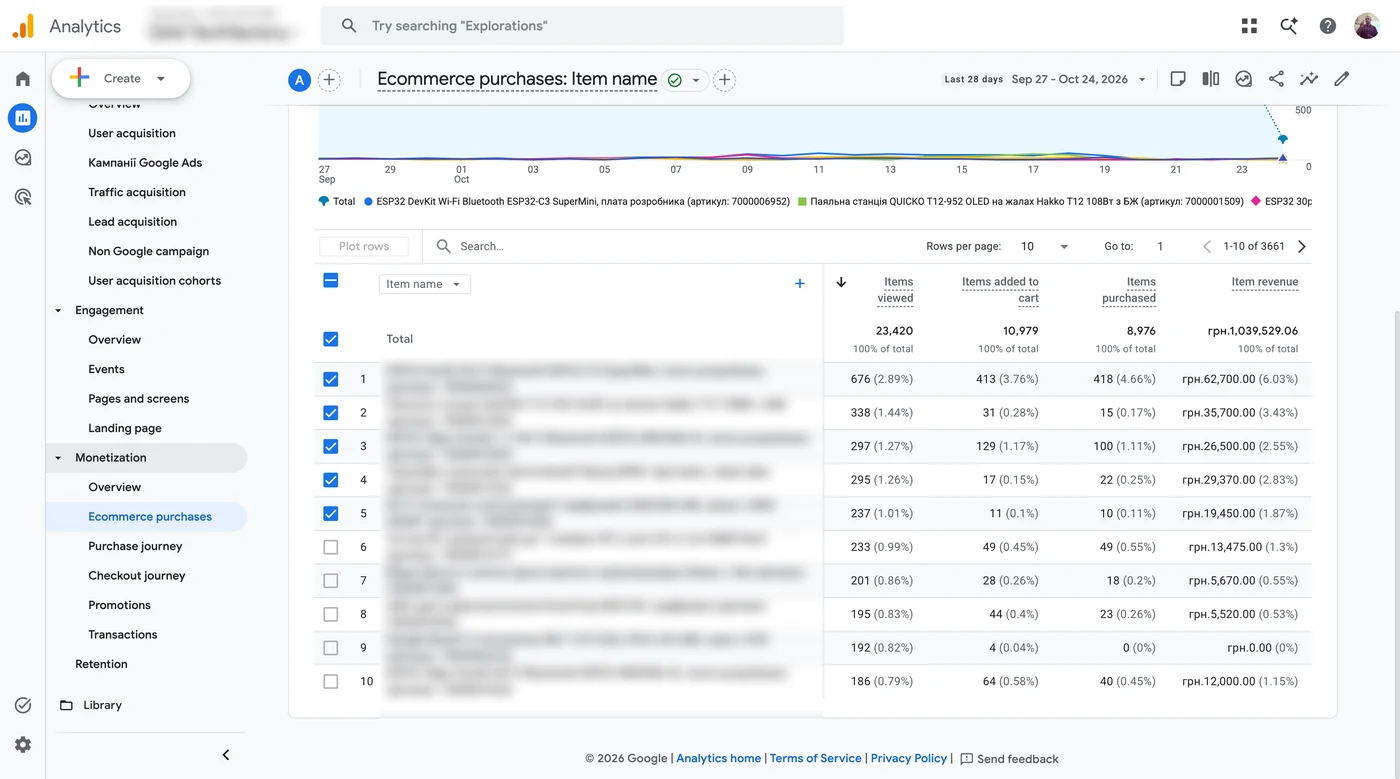1400x779 pixels.
Task: Open the Insights sparkline icon
Action: 1309,79
